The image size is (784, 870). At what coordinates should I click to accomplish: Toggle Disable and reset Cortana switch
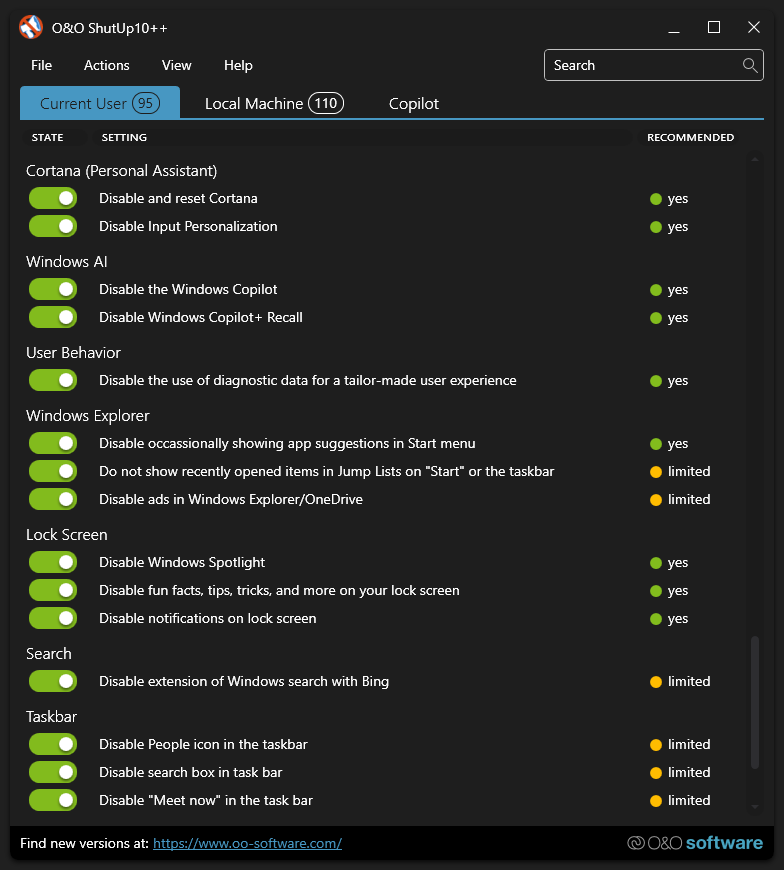pyautogui.click(x=53, y=199)
